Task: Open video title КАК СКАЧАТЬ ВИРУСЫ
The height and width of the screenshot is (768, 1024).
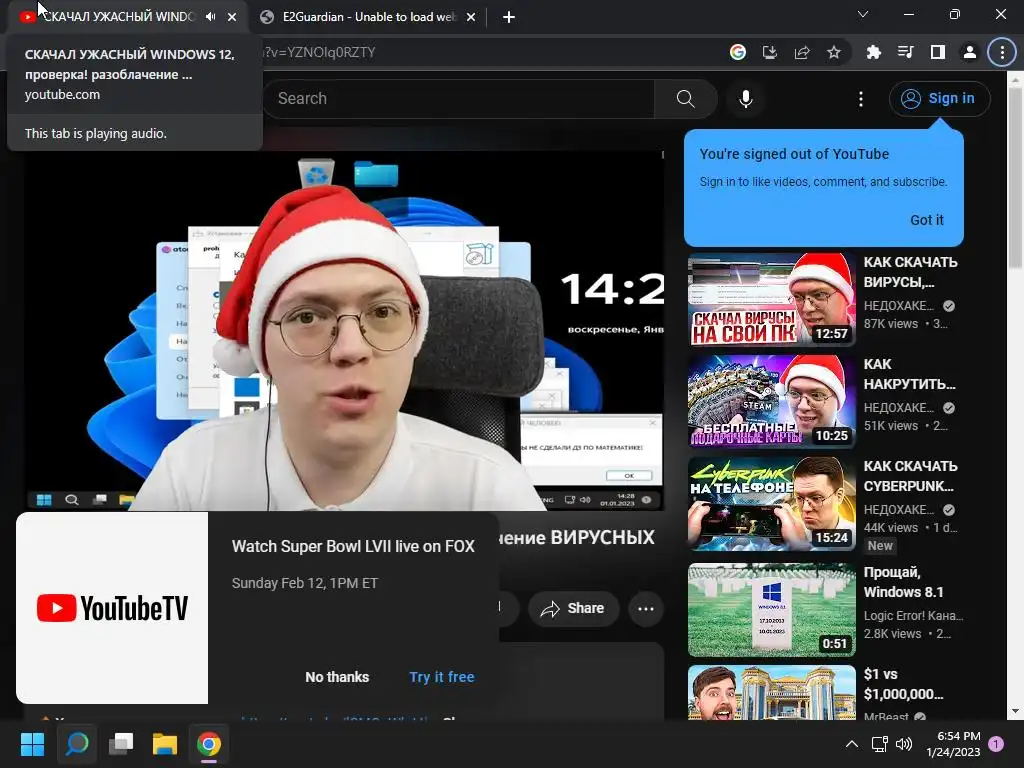Action: coord(910,272)
